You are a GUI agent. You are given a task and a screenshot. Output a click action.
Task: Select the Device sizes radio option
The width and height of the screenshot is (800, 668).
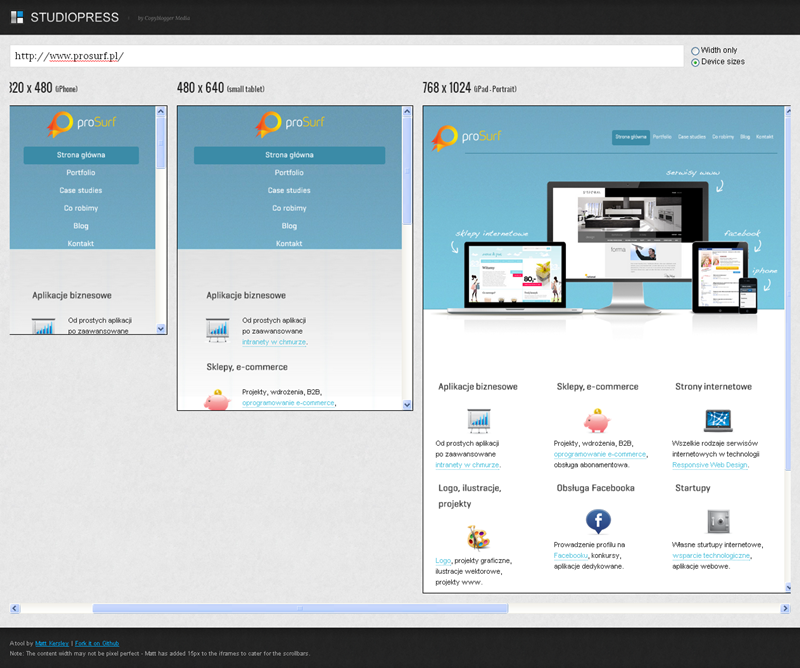coord(695,62)
